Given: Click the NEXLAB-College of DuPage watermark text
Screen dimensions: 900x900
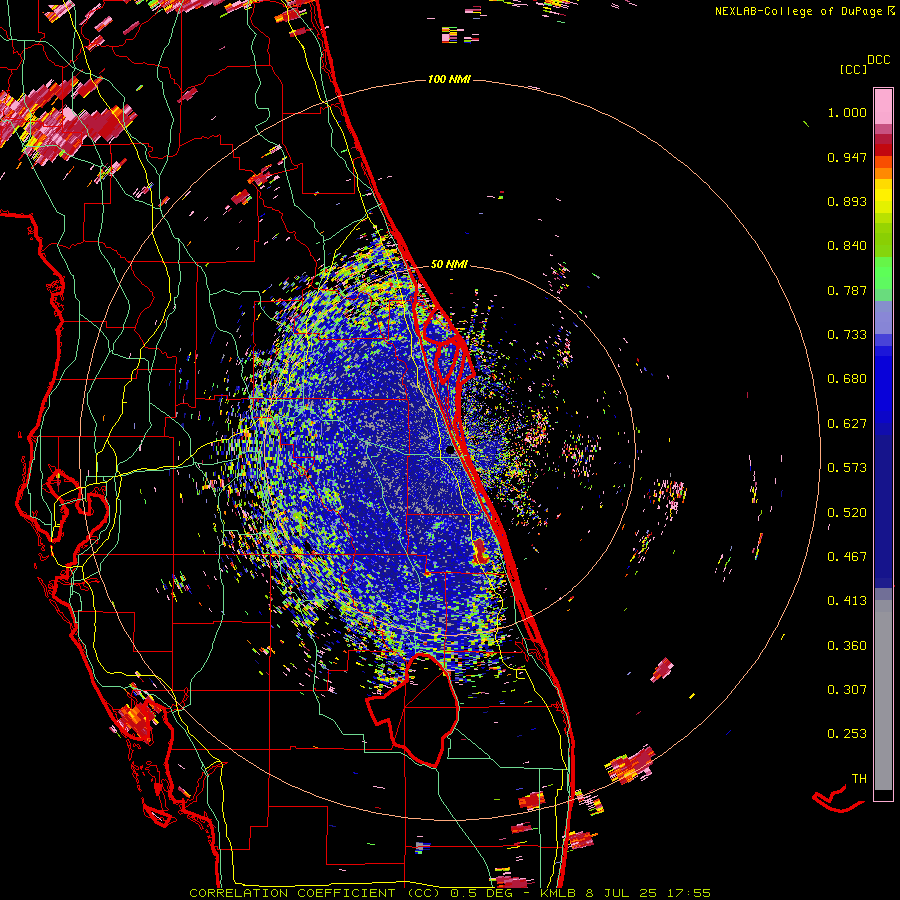Looking at the screenshot, I should (x=805, y=11).
